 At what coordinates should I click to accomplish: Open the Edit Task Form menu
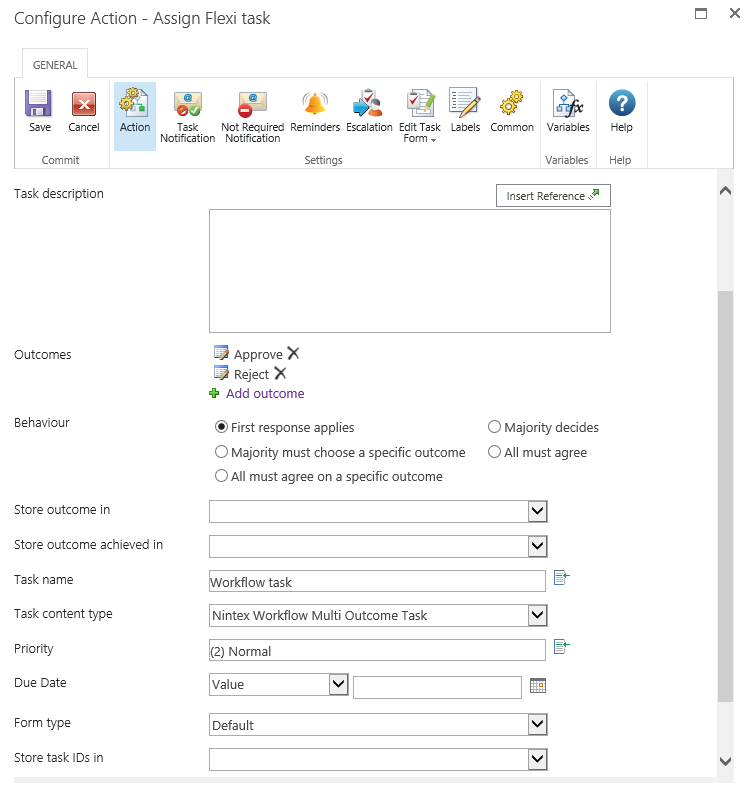click(x=419, y=116)
